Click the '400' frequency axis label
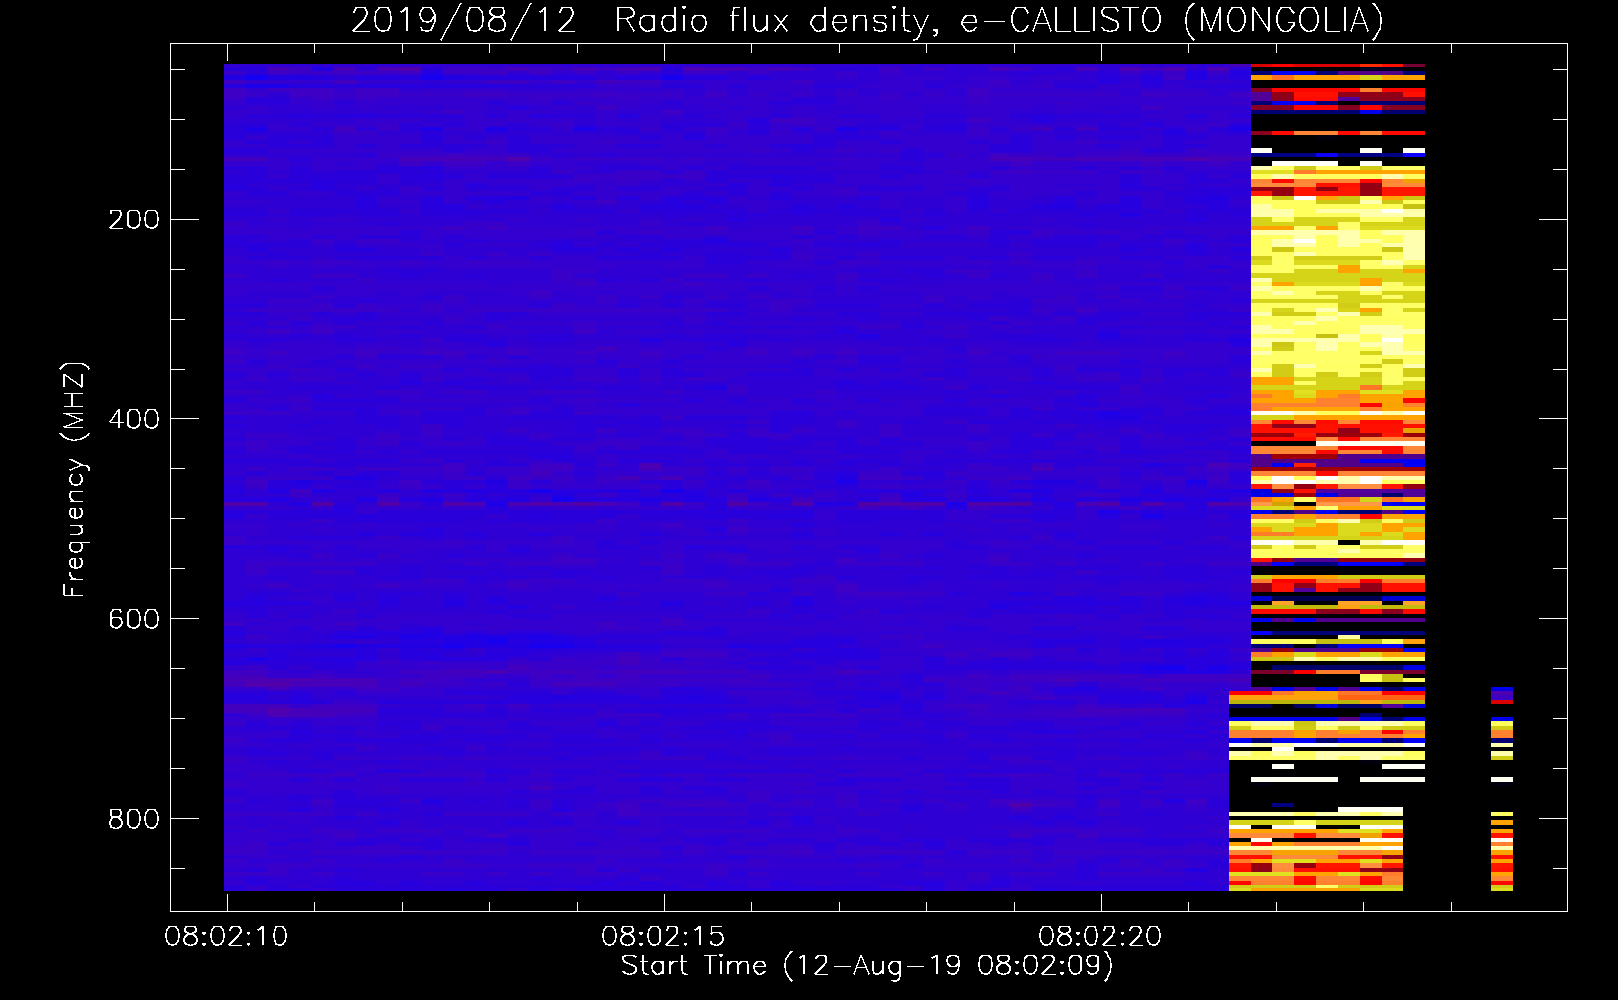 click(x=134, y=419)
